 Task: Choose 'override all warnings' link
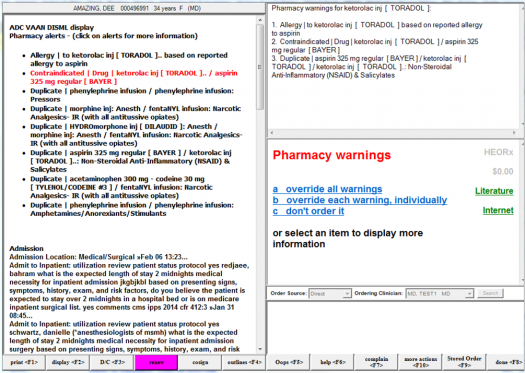[327, 189]
